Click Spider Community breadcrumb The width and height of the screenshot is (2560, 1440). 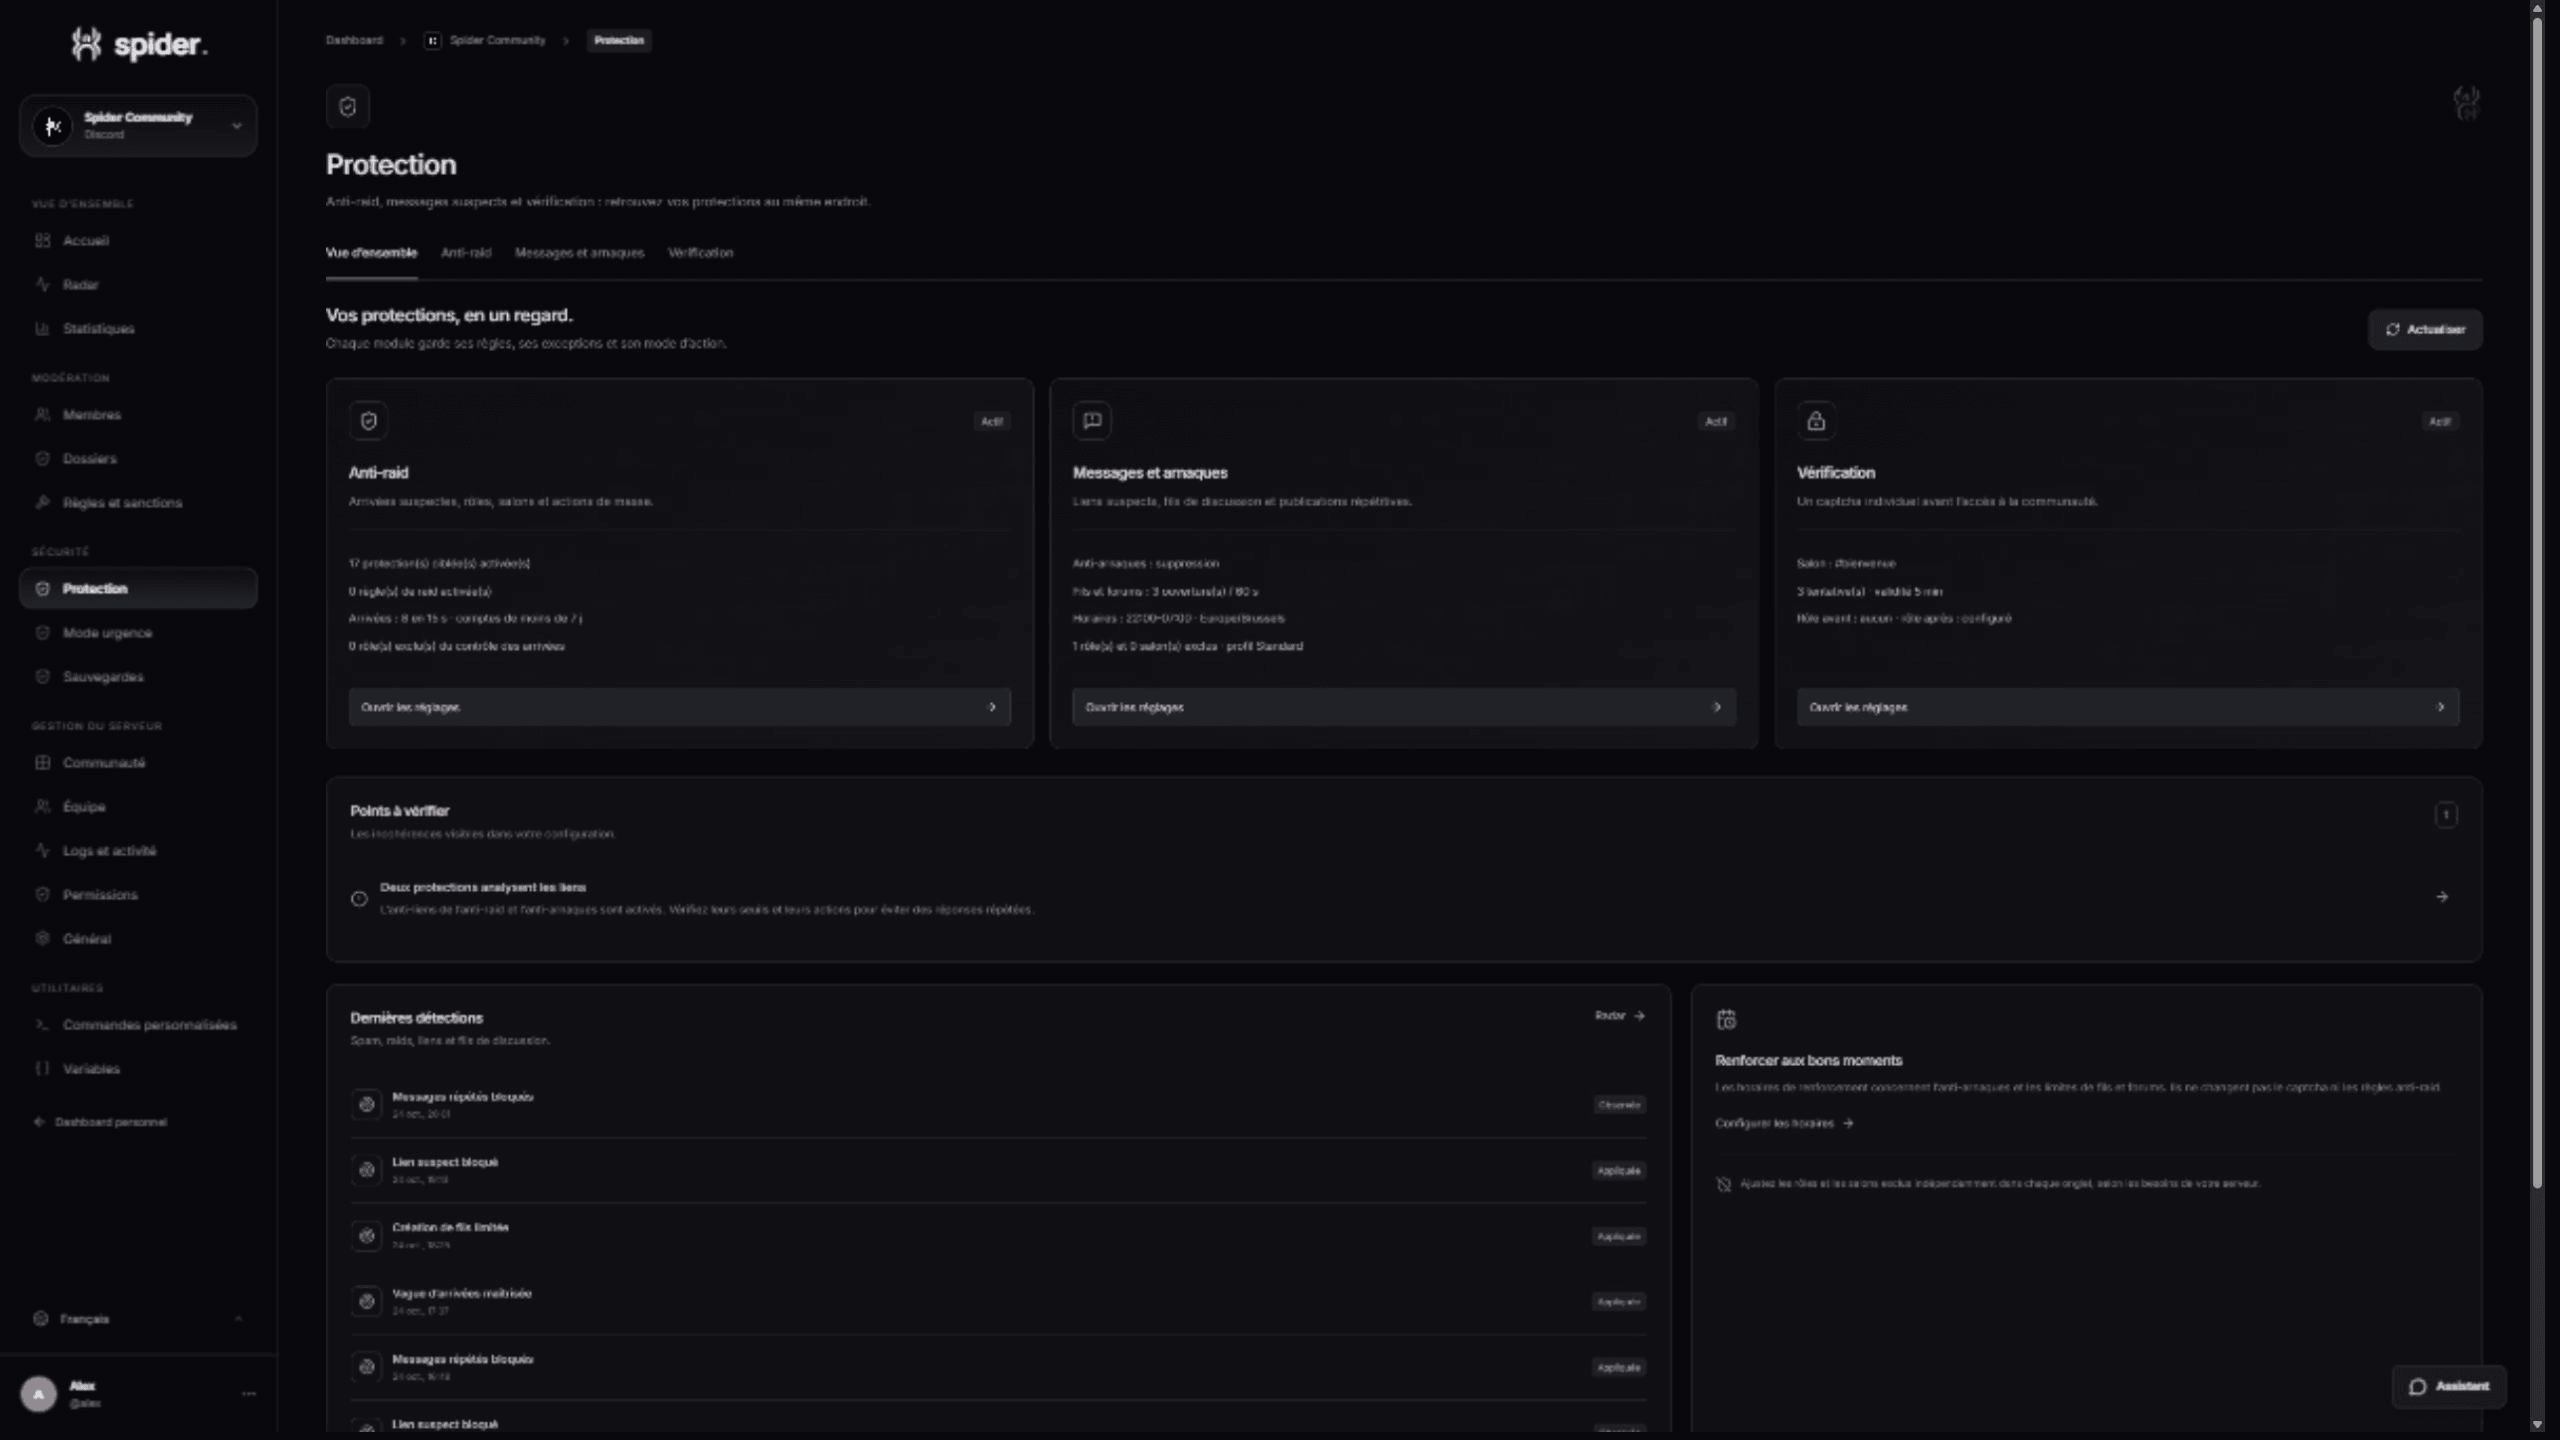point(485,41)
